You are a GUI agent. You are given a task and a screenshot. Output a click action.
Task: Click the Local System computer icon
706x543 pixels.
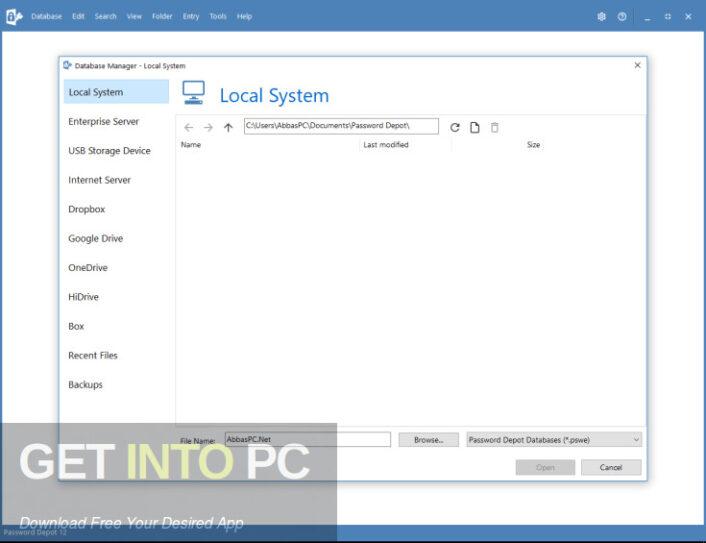click(x=194, y=93)
